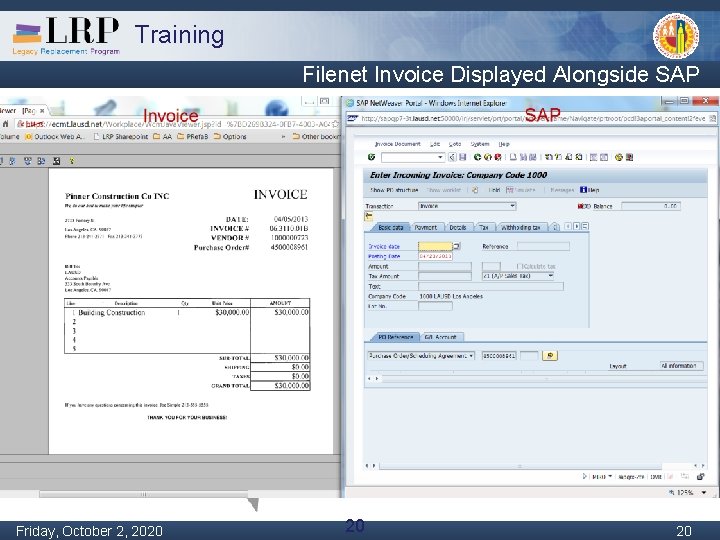
Task: Click the last icon in the SAP standard toolbar
Action: (x=630, y=157)
